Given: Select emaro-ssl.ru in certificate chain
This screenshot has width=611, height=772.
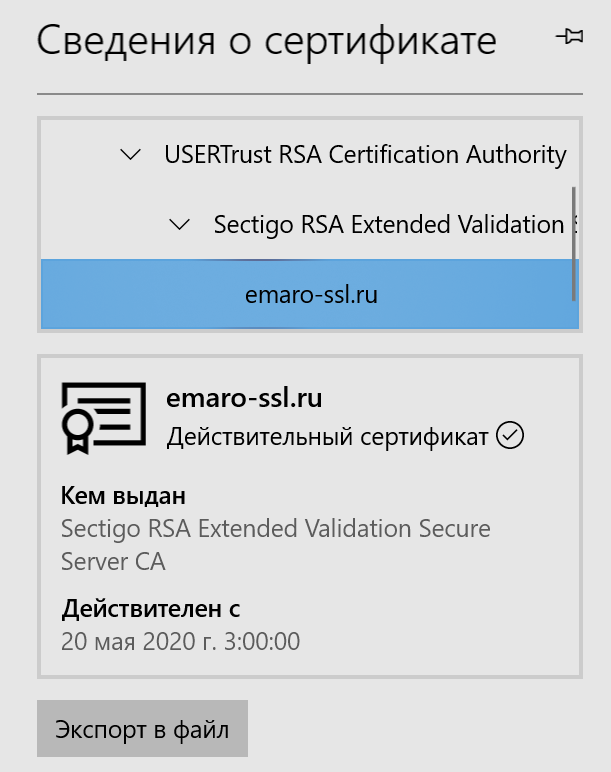Looking at the screenshot, I should (x=310, y=294).
